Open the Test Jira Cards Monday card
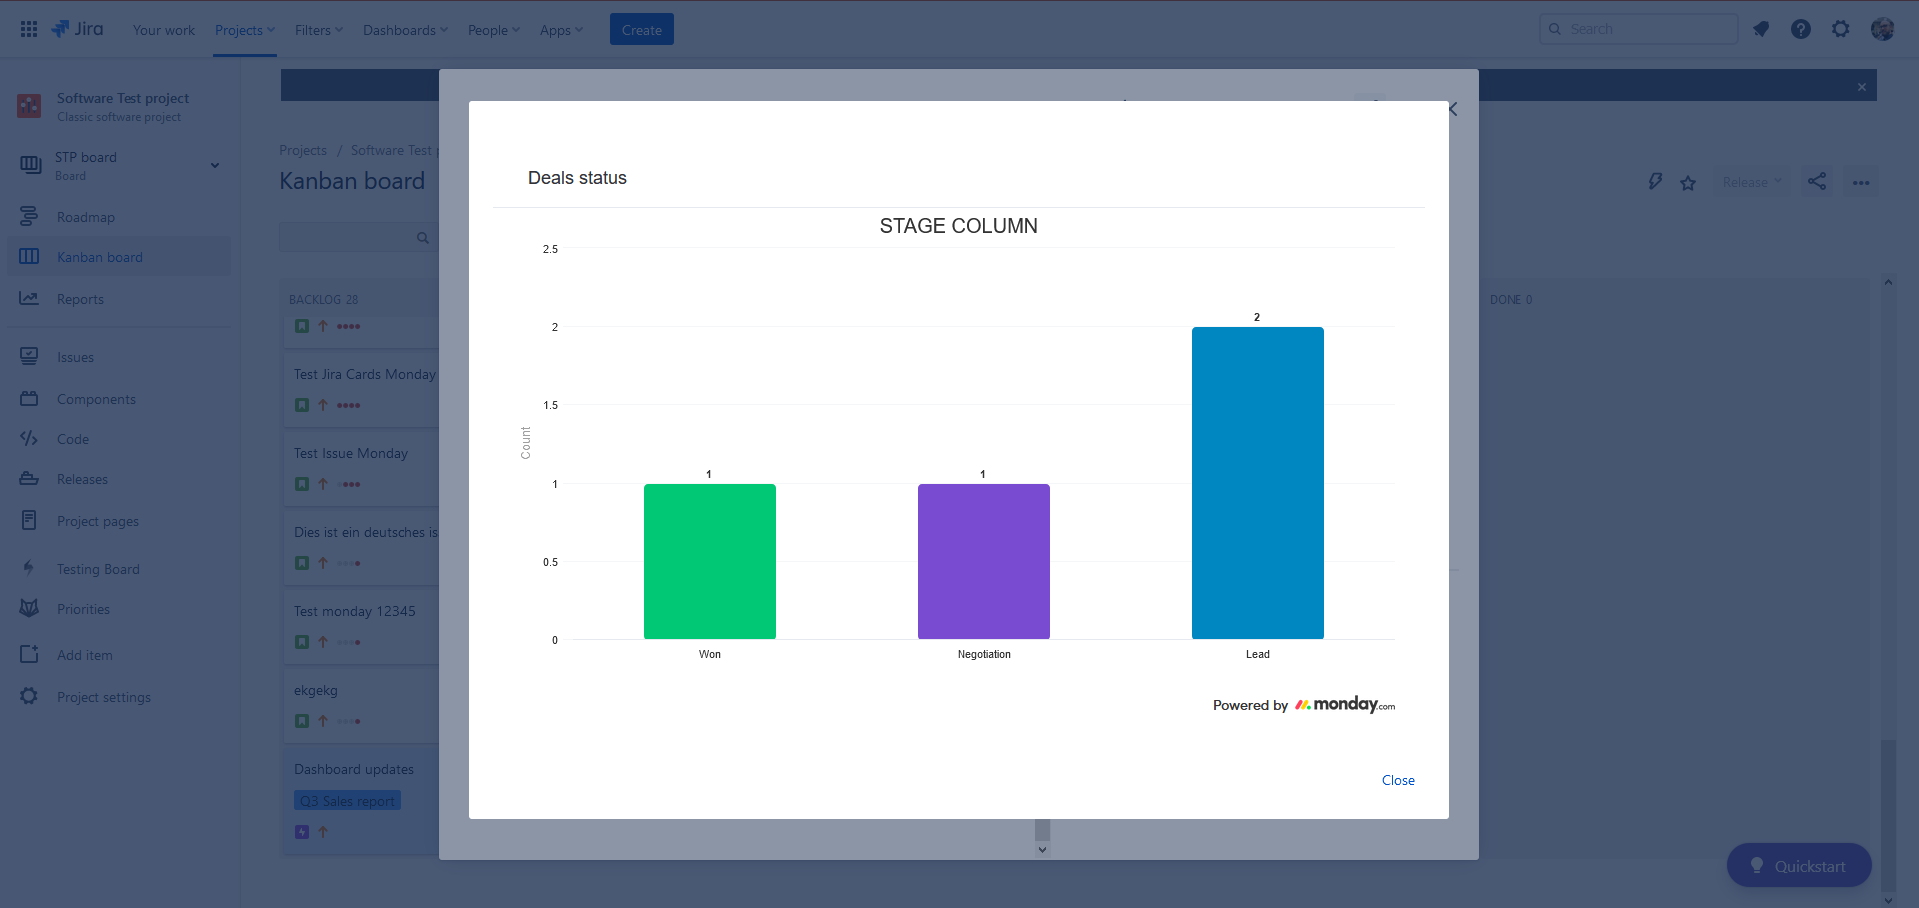Viewport: 1919px width, 908px height. tap(362, 388)
